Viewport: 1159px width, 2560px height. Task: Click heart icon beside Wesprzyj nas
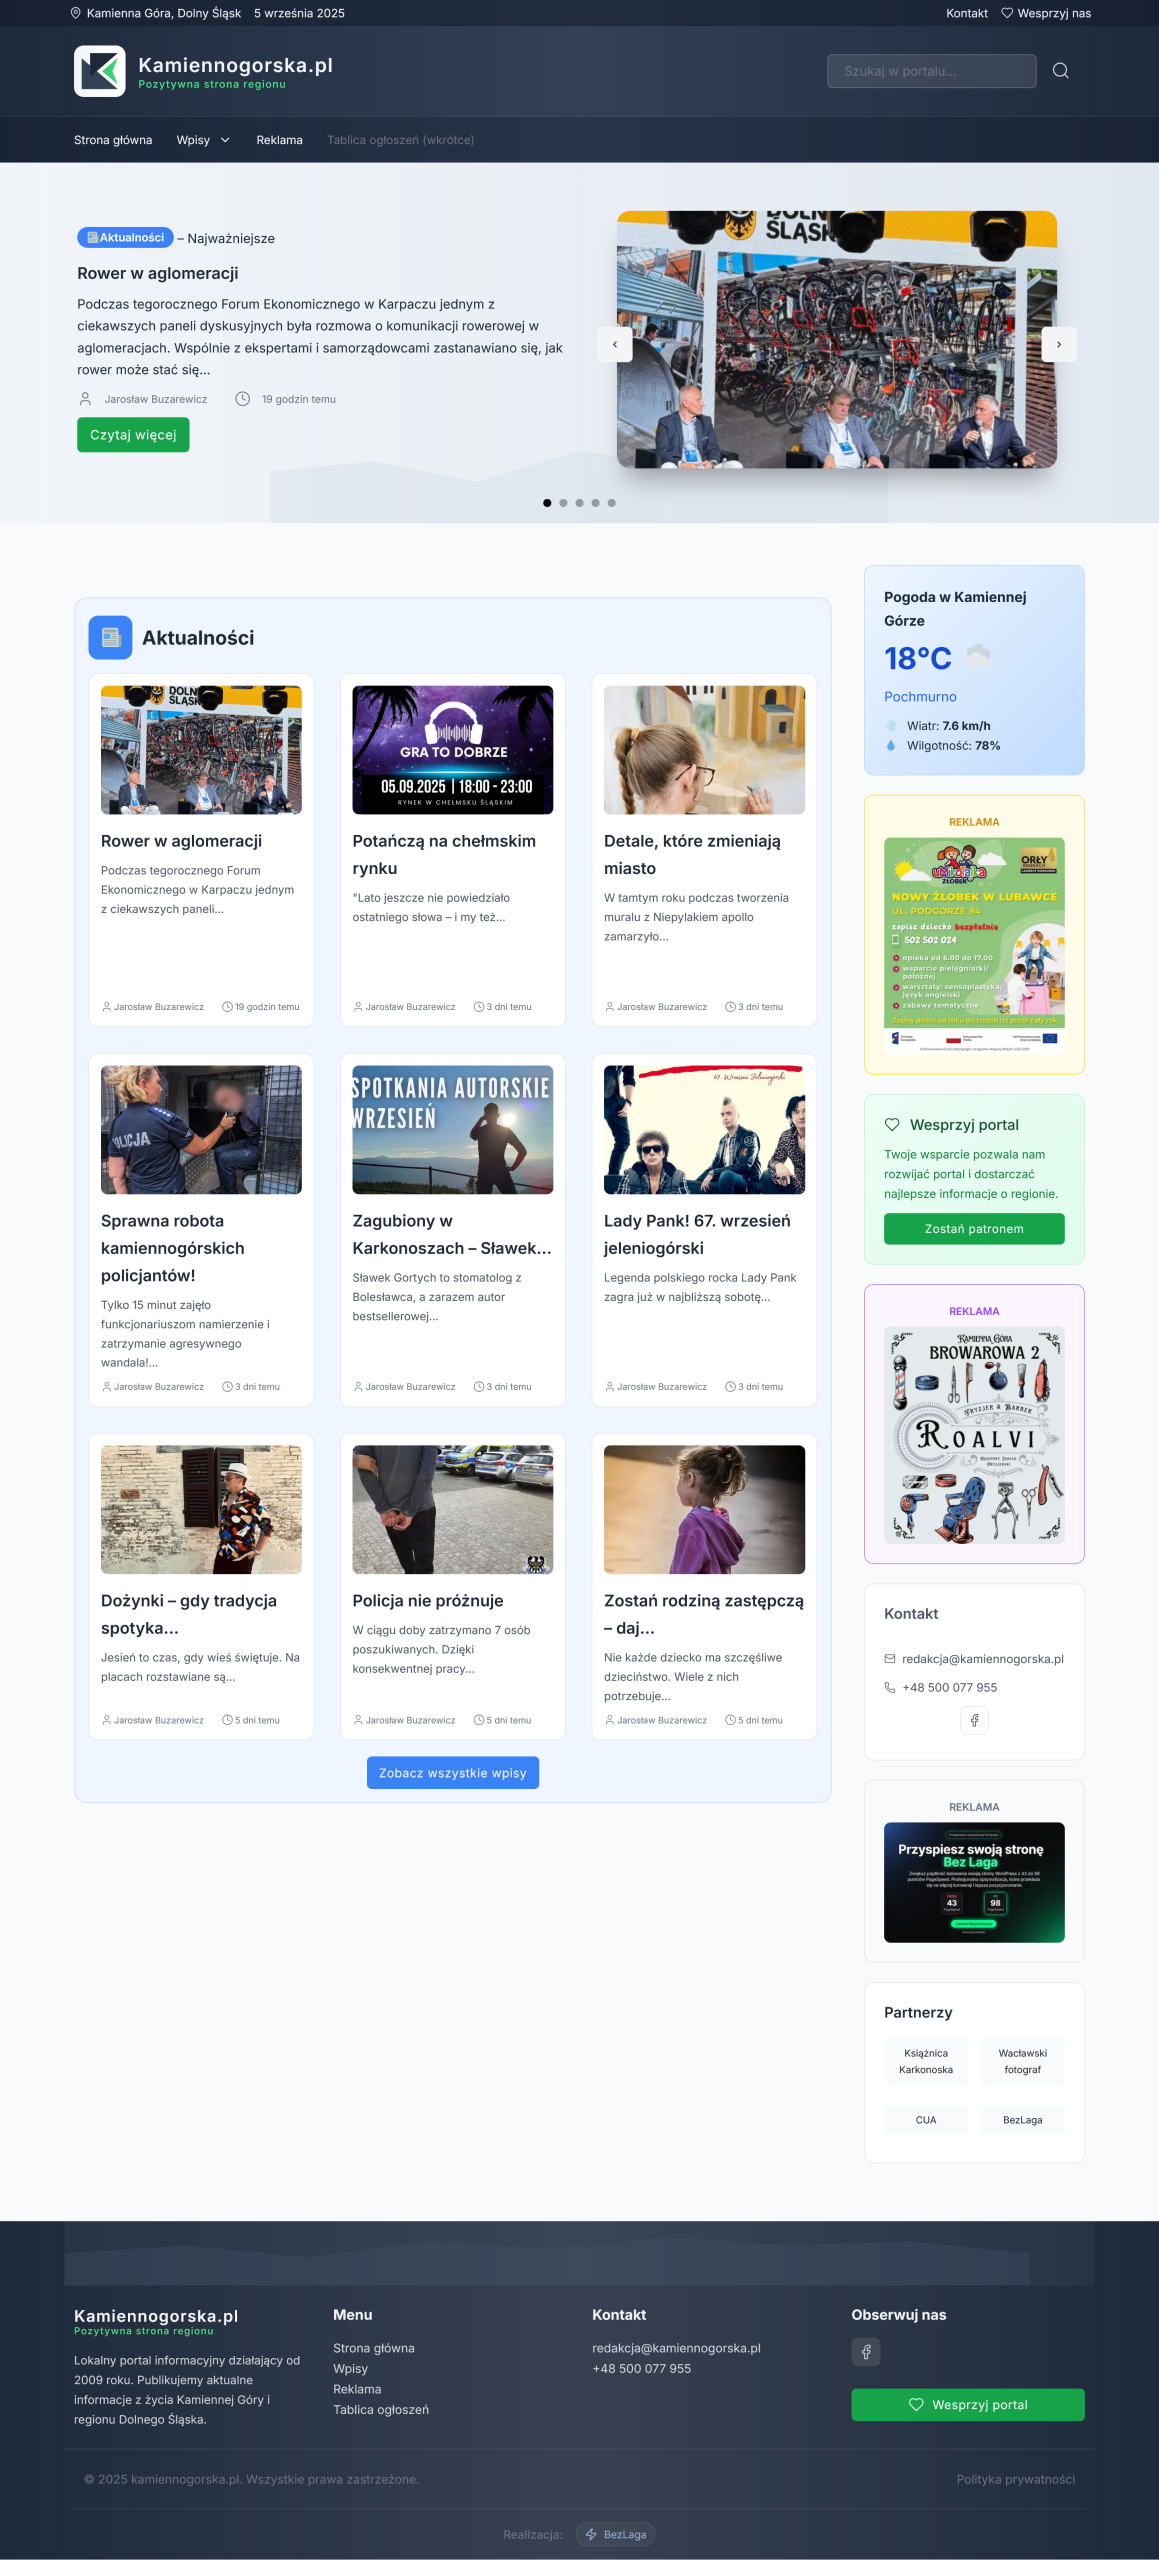point(1007,13)
